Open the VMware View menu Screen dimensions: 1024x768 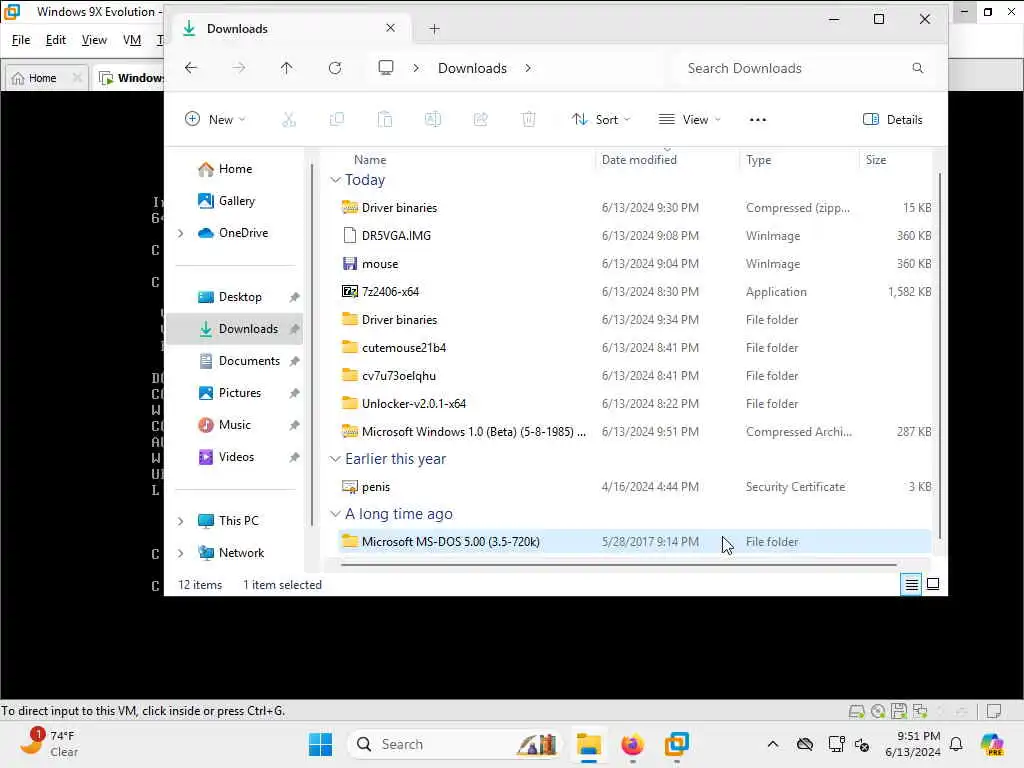[x=94, y=40]
